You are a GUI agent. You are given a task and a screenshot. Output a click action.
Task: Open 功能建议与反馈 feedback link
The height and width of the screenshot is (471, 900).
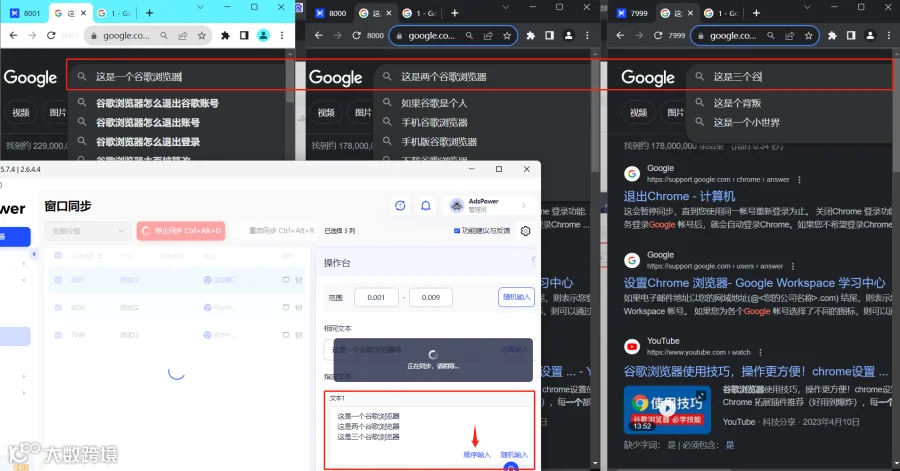coord(482,231)
